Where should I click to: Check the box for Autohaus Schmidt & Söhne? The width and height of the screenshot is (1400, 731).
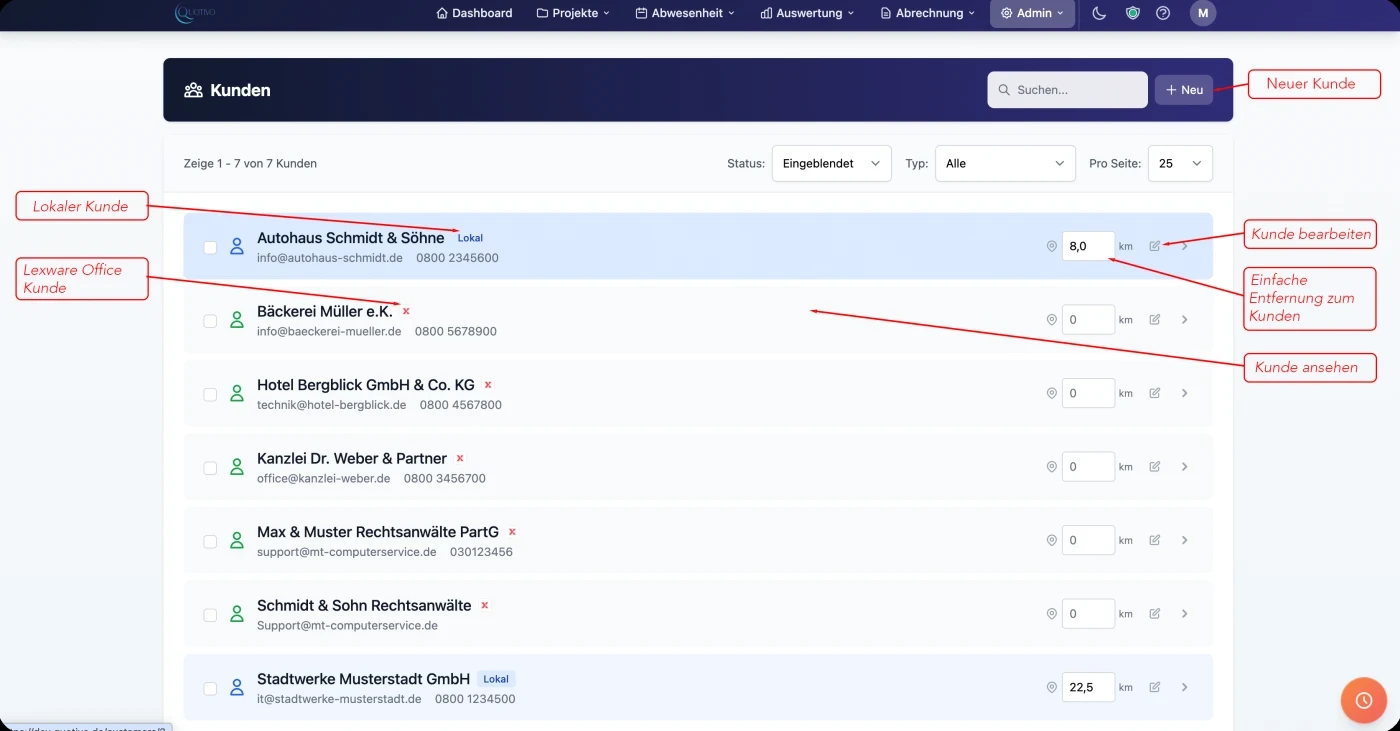click(210, 247)
